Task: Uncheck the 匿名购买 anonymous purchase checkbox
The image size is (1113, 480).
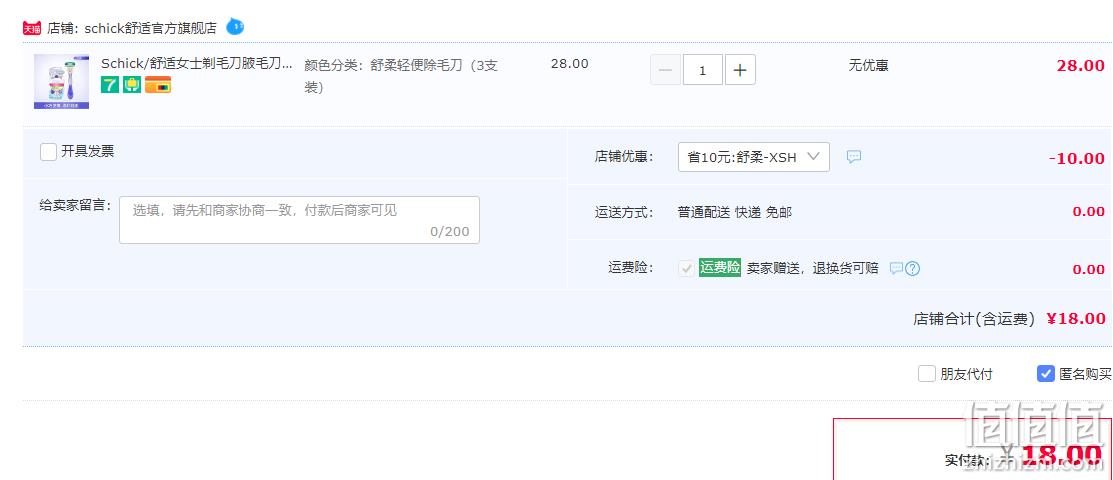Action: pos(1045,373)
